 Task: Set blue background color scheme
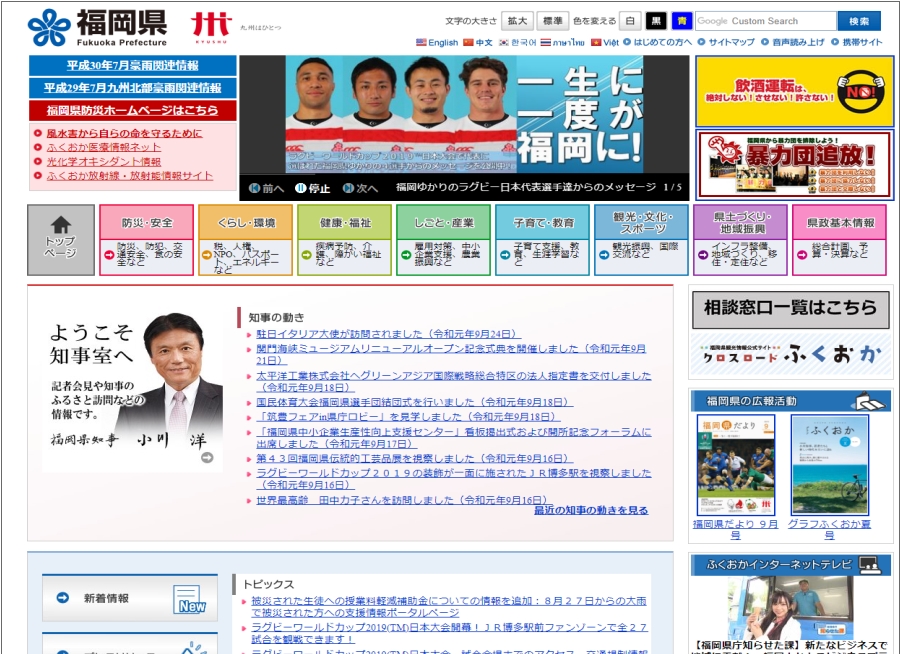pos(681,21)
